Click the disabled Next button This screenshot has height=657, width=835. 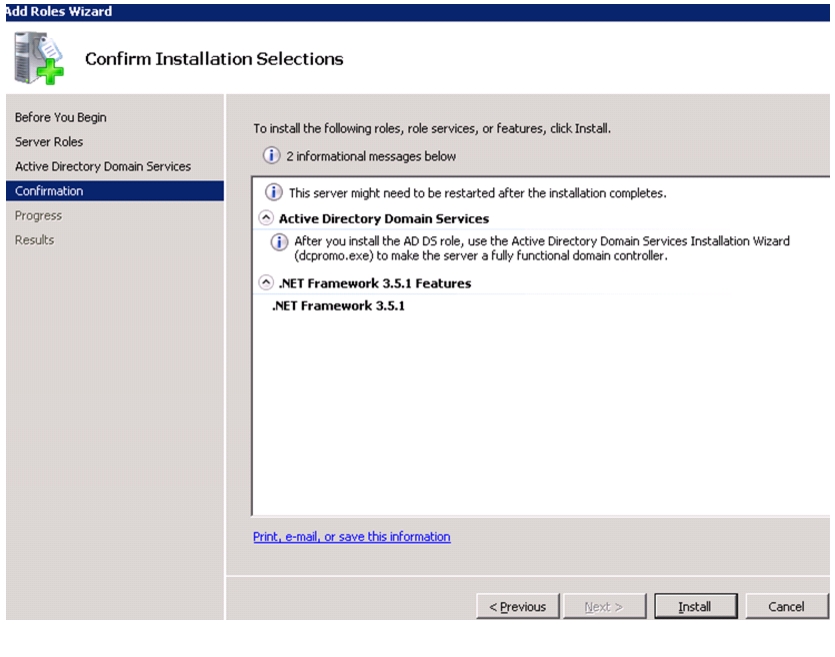(x=604, y=606)
